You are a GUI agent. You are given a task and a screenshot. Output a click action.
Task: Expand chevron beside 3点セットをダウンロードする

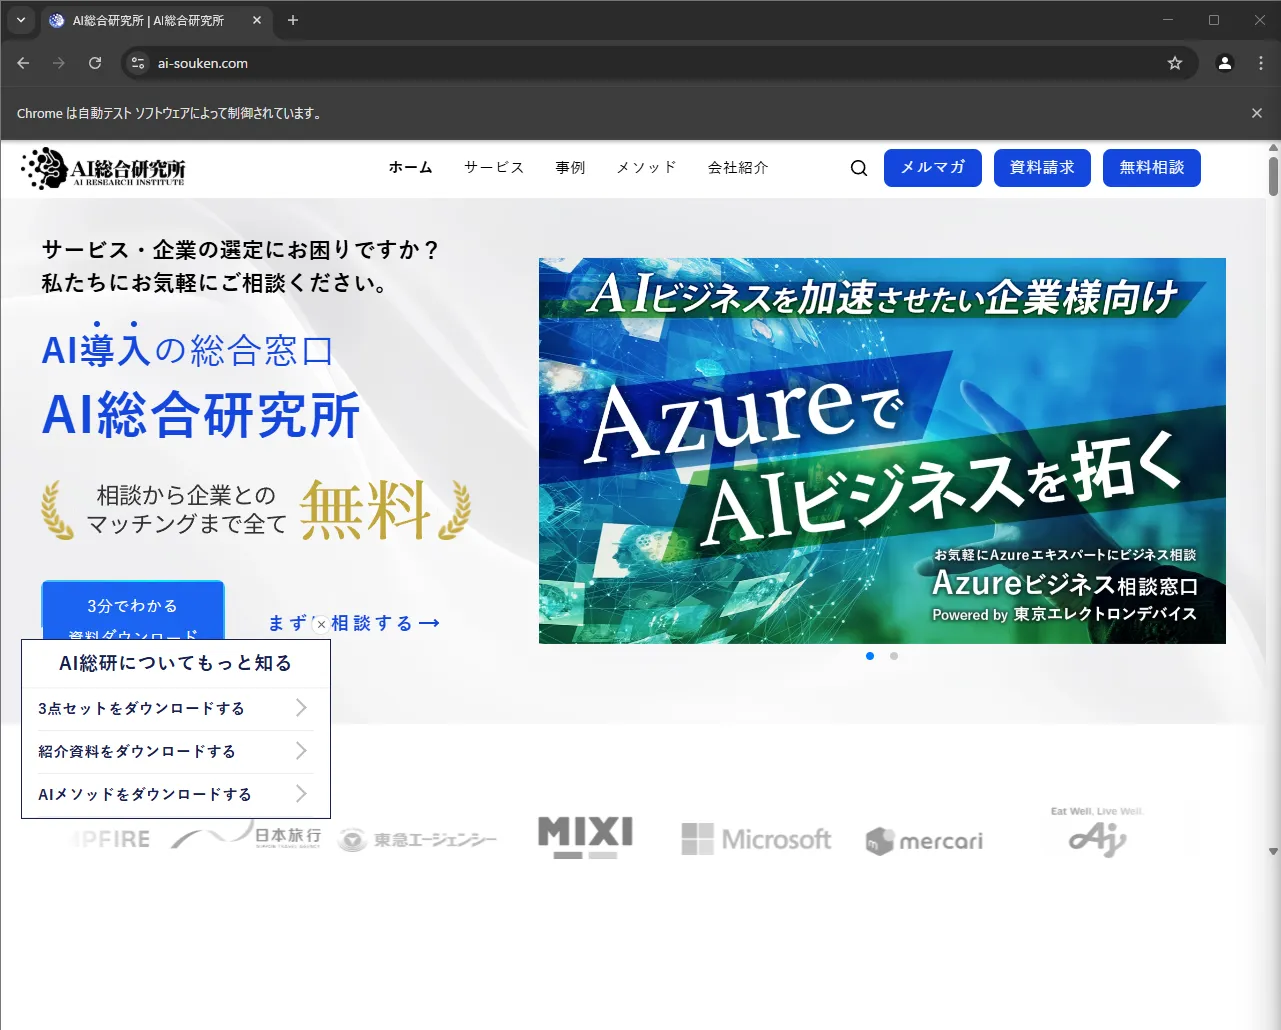click(x=301, y=708)
